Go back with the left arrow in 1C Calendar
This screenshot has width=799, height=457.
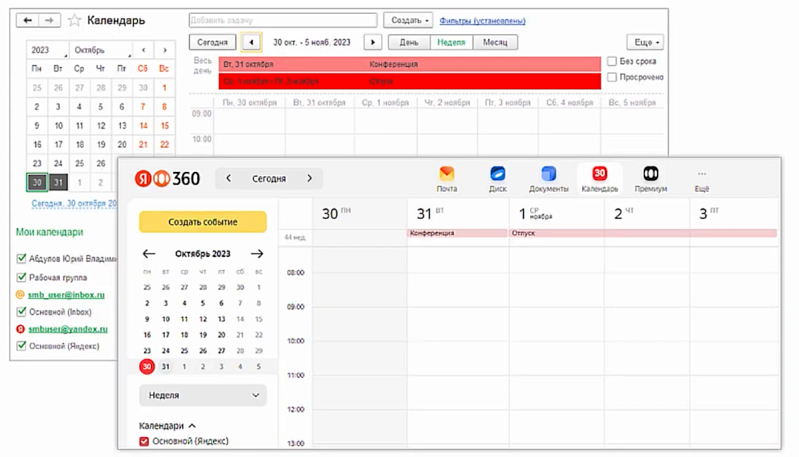point(28,20)
